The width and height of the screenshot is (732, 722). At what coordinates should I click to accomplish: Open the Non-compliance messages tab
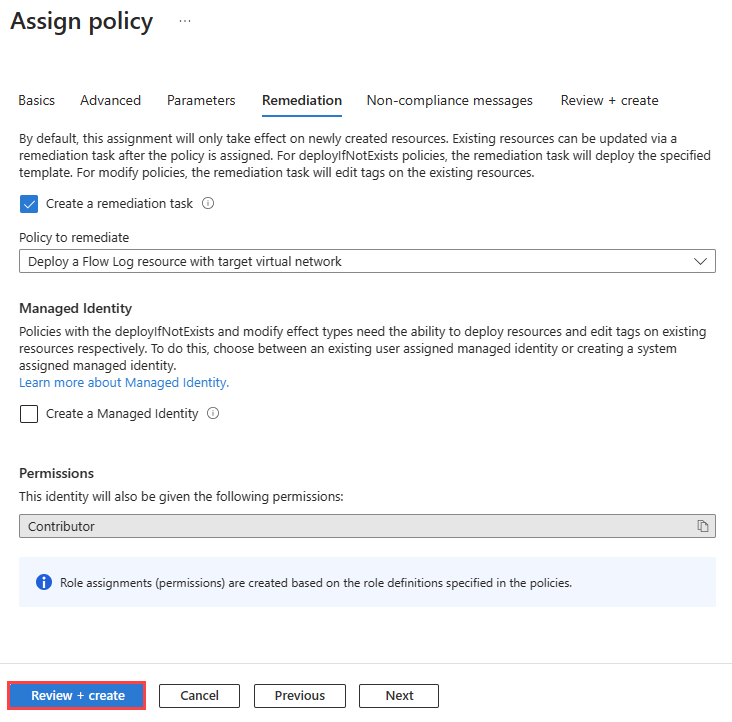pos(449,100)
